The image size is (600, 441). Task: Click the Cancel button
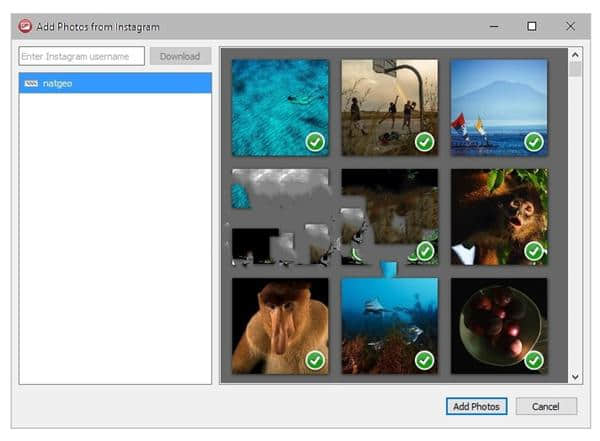(546, 406)
